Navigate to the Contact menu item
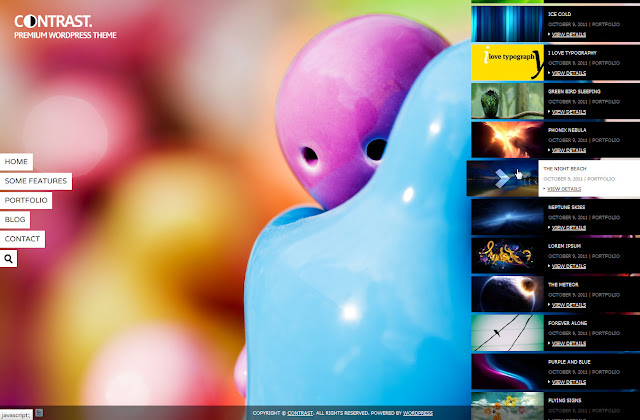This screenshot has width=640, height=420. (x=22, y=239)
